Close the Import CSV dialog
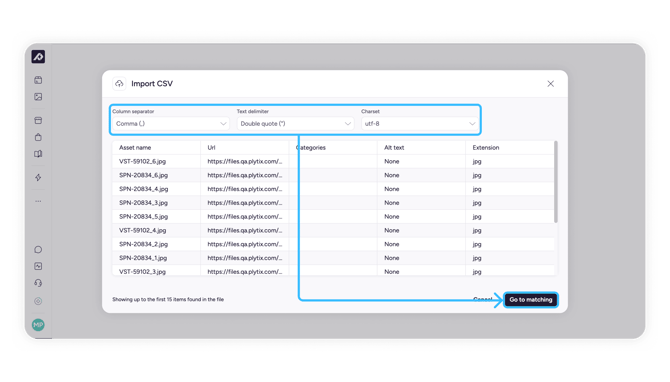This screenshot has width=670, height=382. [x=550, y=84]
